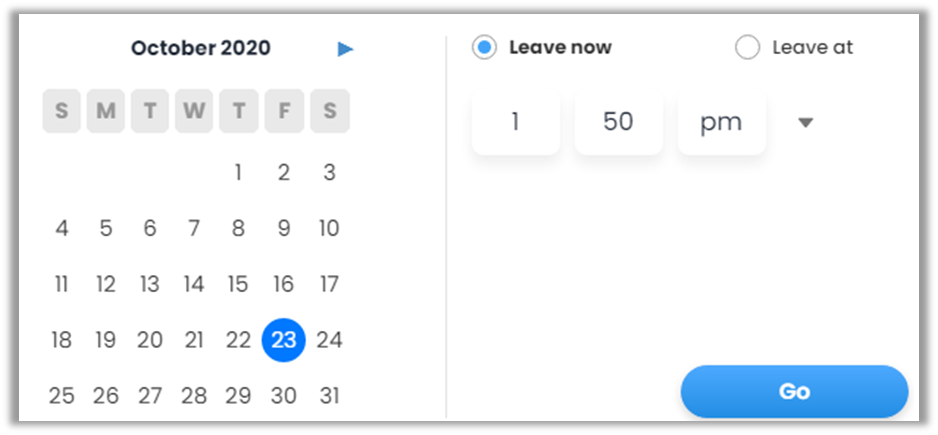Pick October 4 on the calendar
The image size is (938, 435).
click(x=62, y=229)
